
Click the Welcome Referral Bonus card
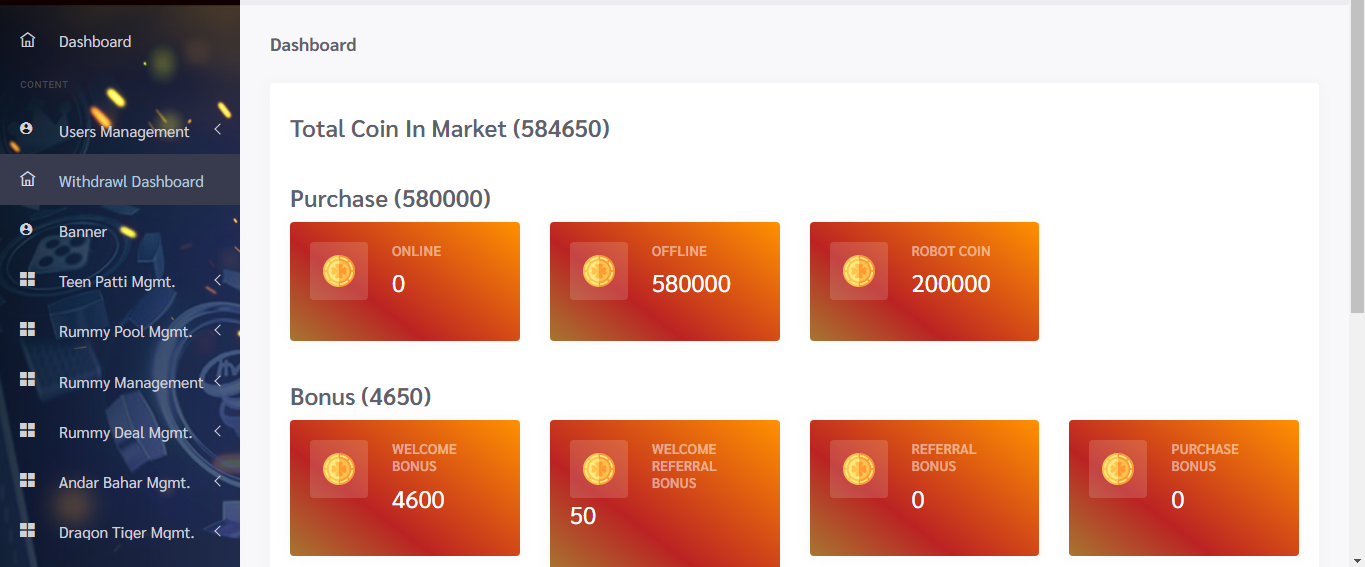(664, 488)
